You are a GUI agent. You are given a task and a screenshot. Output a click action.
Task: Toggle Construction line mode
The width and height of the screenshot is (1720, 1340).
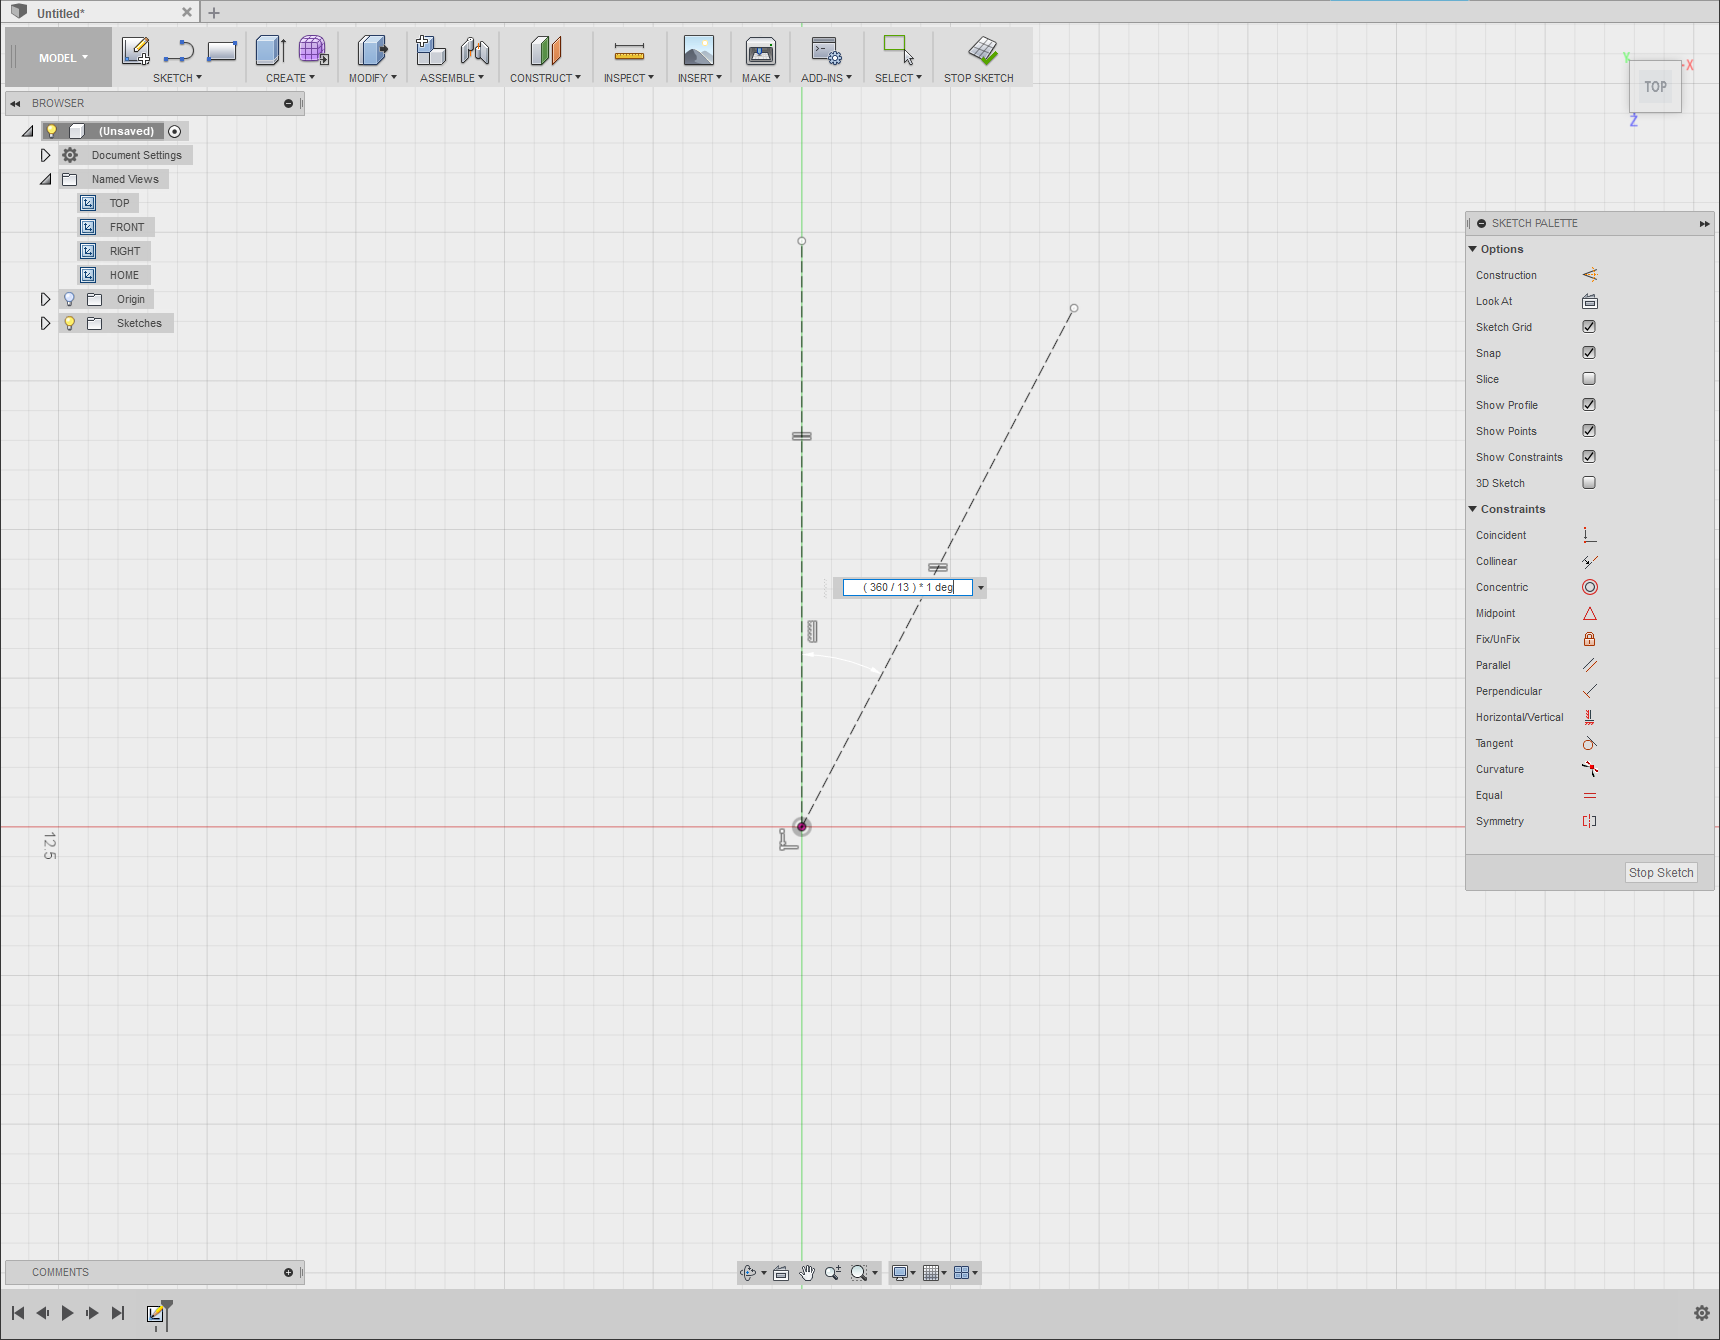[x=1589, y=275]
